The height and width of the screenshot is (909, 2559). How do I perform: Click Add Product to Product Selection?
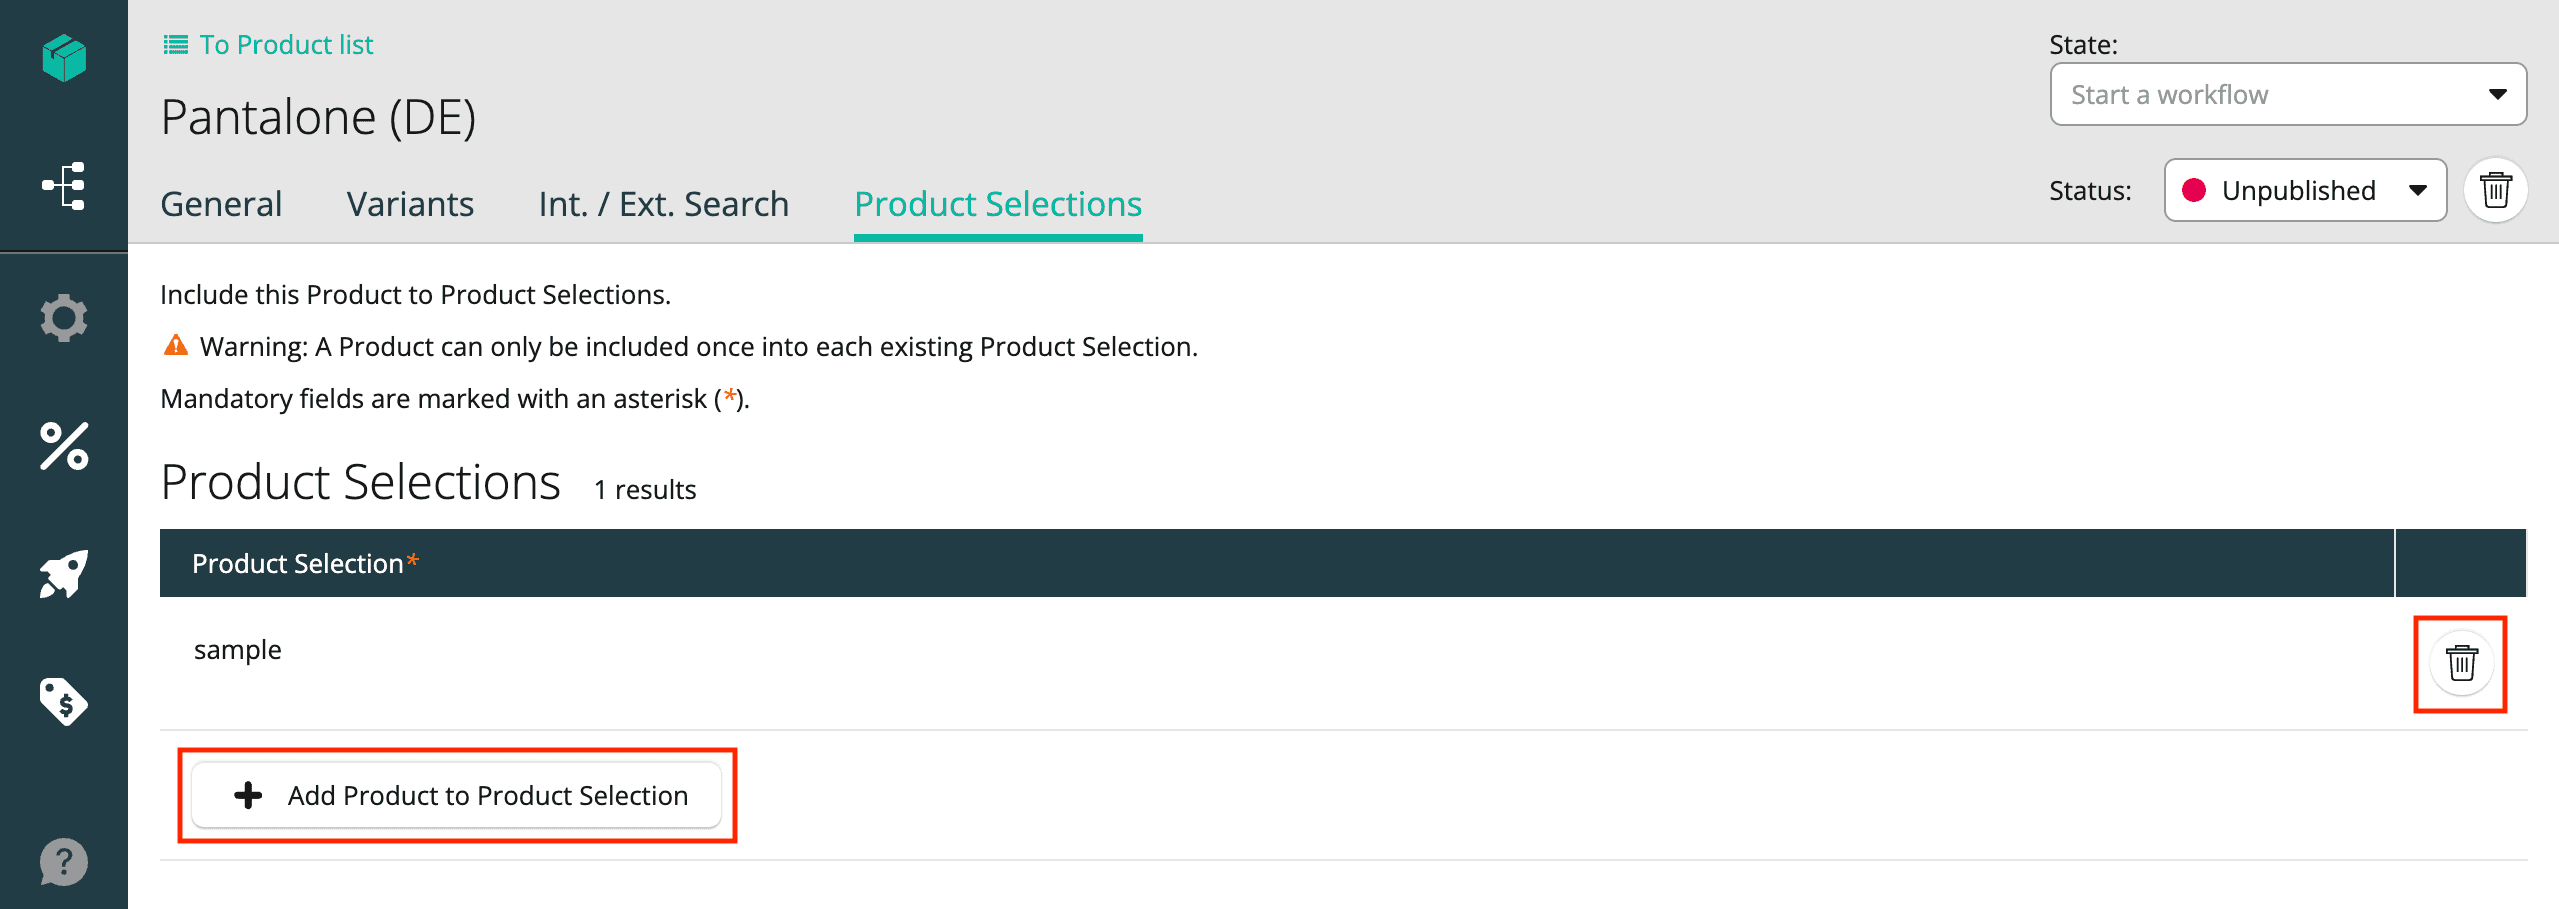[457, 795]
